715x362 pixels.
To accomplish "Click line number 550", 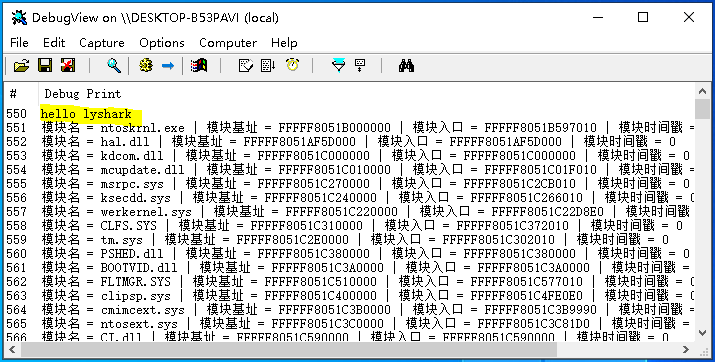I will click(16, 114).
